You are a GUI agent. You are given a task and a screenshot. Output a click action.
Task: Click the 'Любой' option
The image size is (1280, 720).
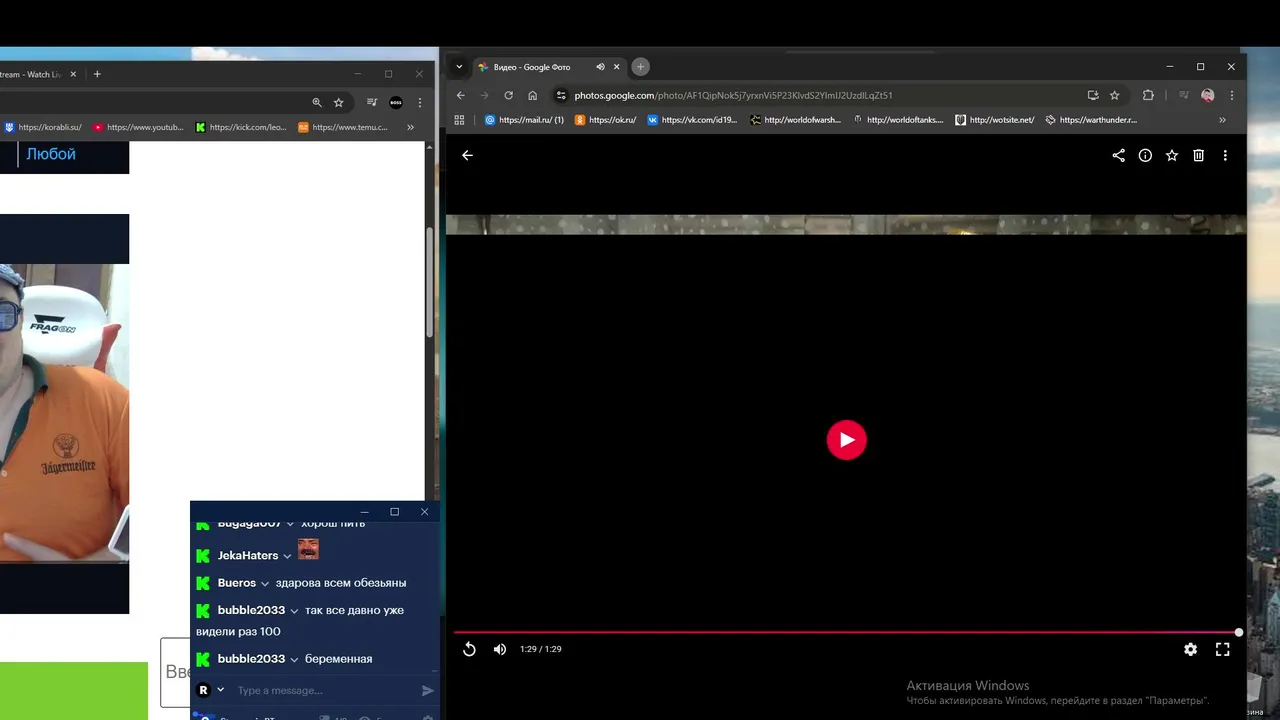pyautogui.click(x=51, y=154)
